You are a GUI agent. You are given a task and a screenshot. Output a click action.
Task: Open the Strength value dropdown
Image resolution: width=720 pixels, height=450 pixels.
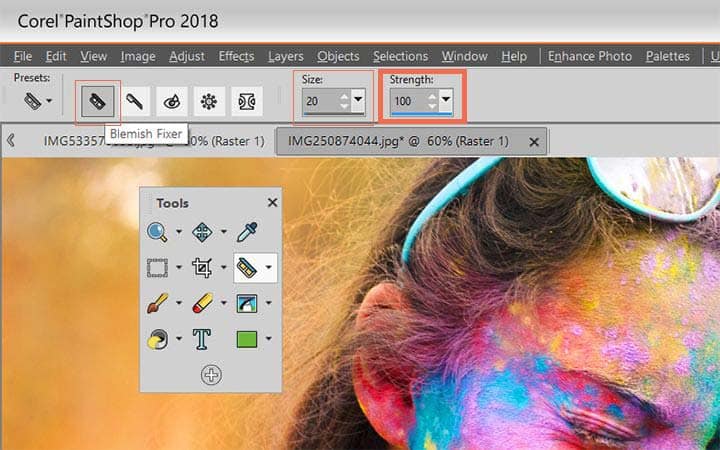tap(445, 100)
